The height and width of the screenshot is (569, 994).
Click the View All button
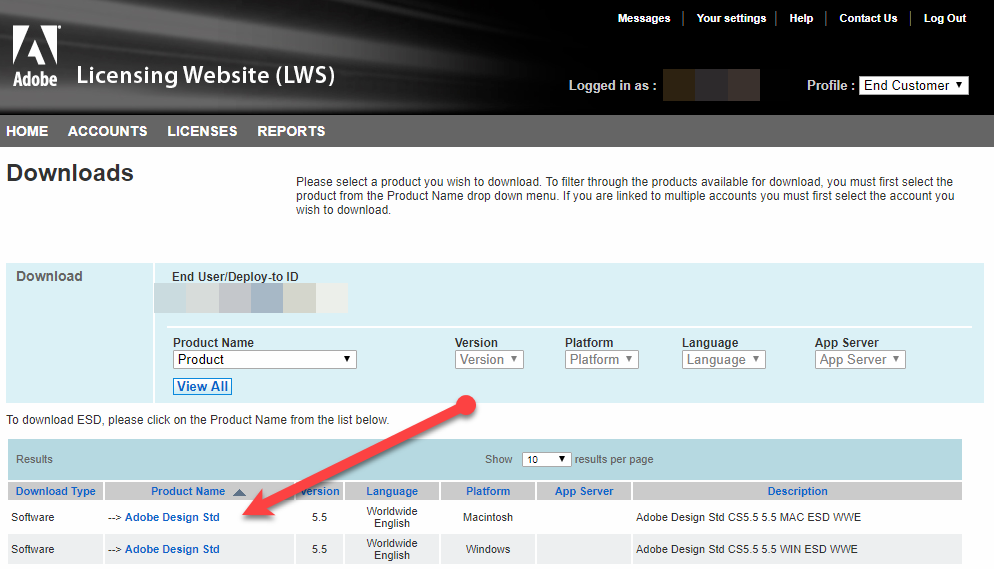202,387
